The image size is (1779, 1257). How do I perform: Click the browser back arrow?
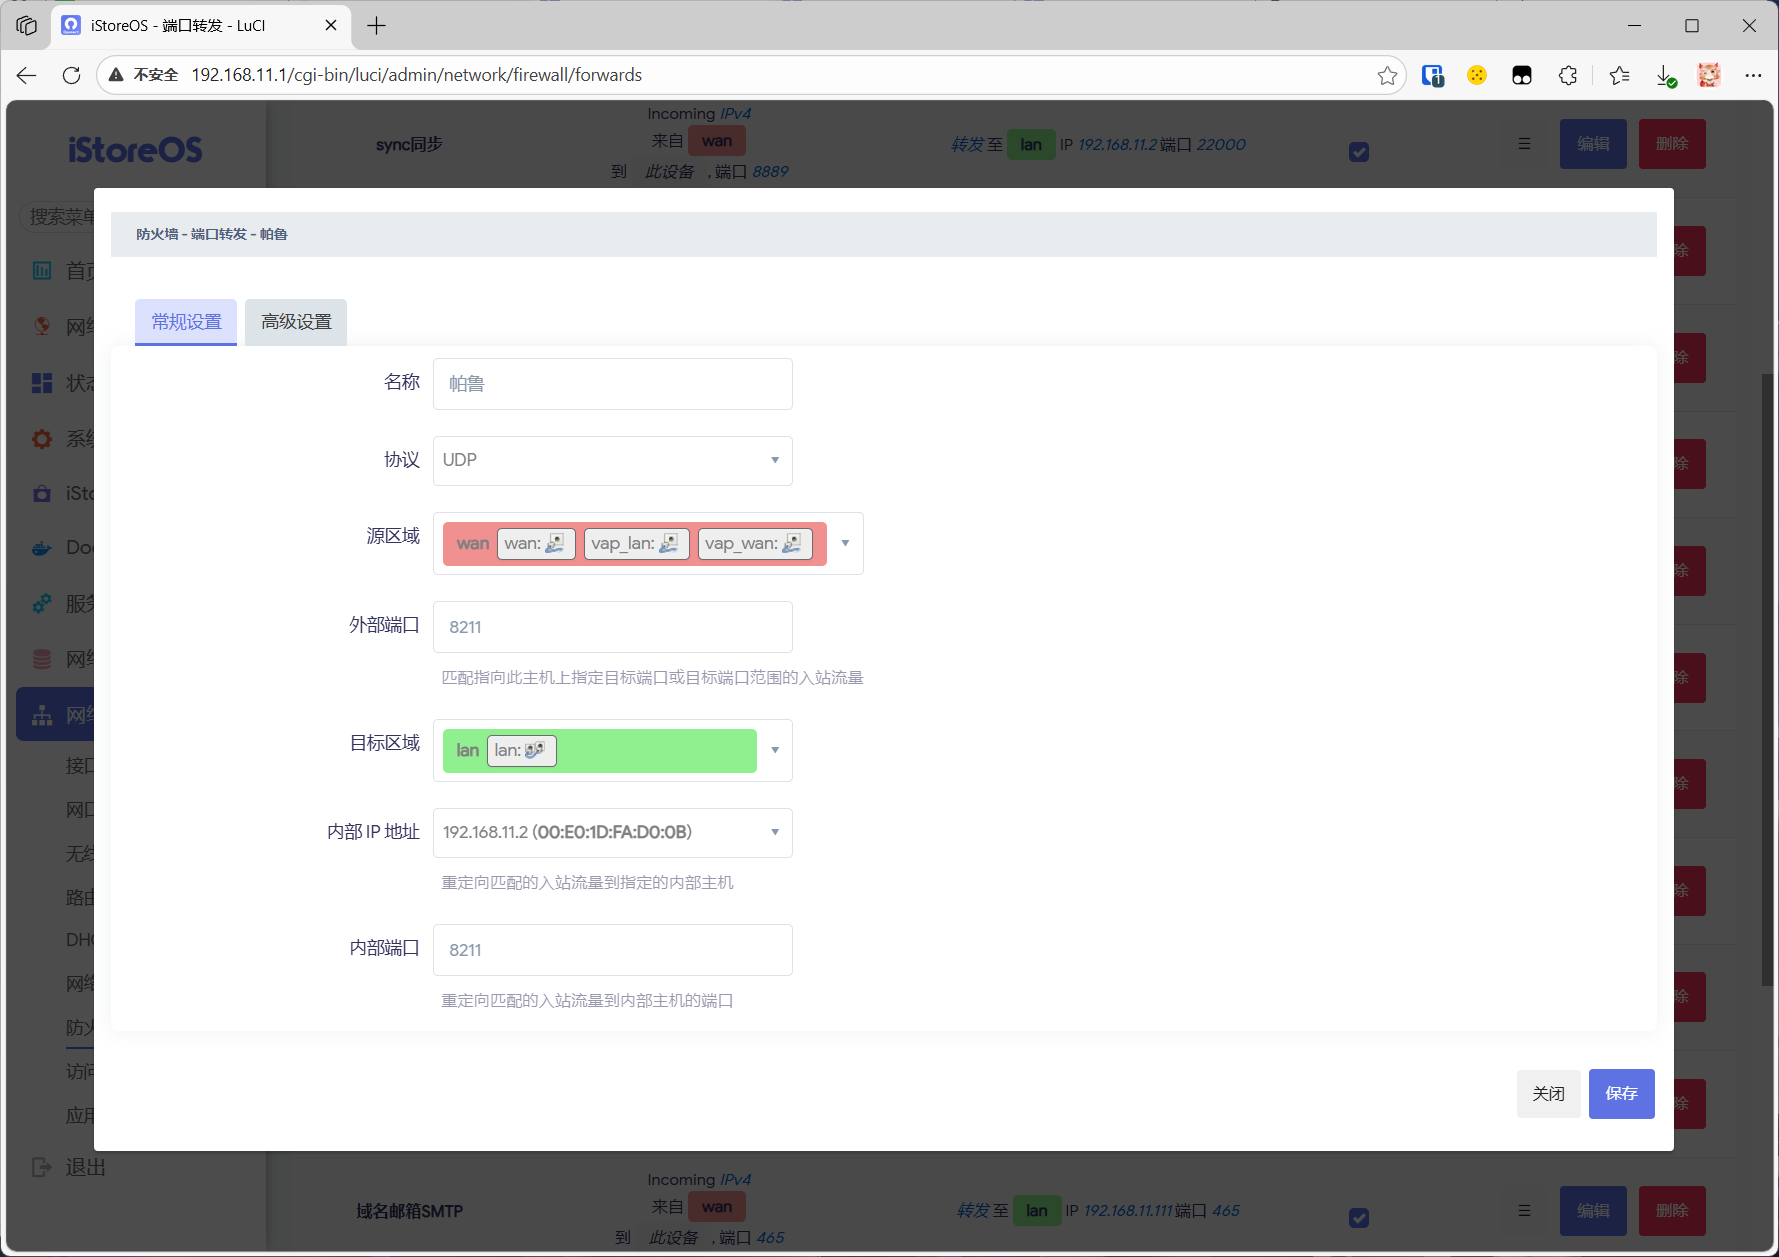(27, 75)
